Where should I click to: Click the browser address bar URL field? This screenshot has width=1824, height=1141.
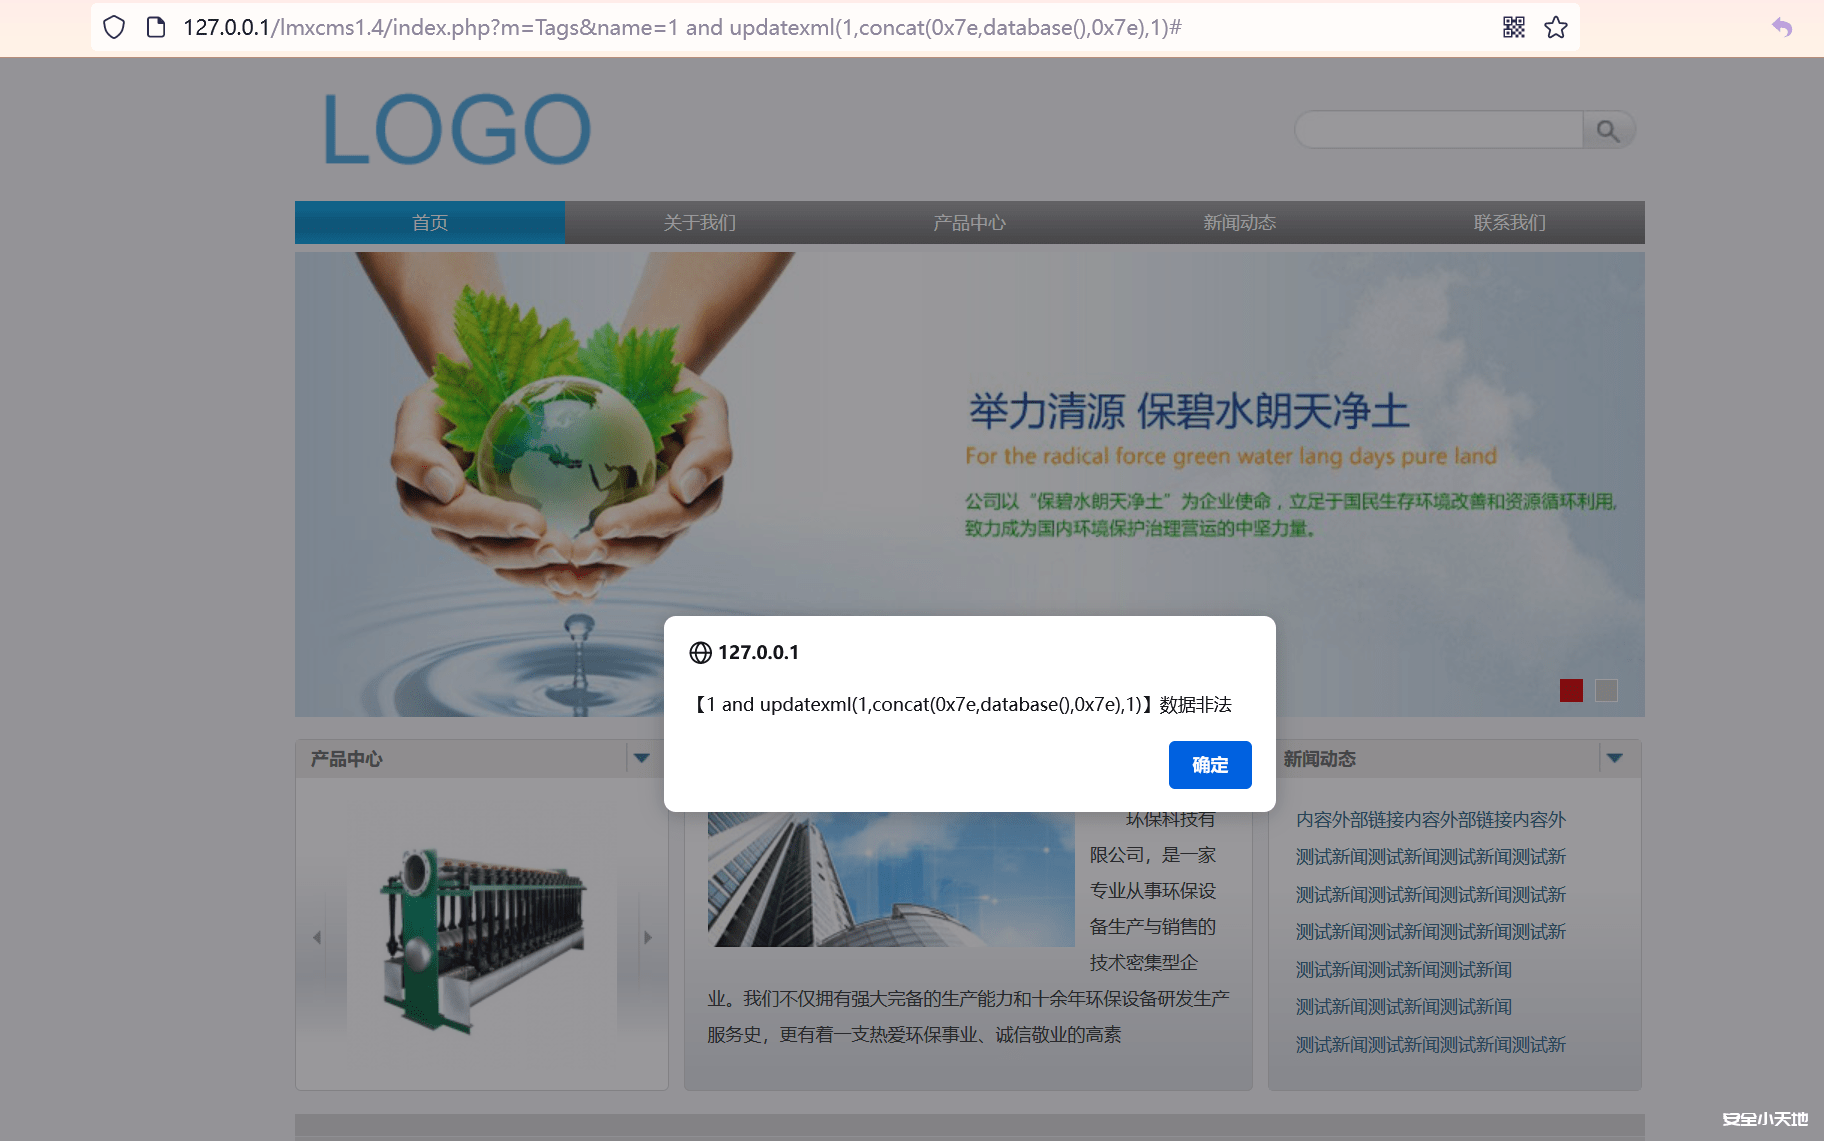point(680,27)
